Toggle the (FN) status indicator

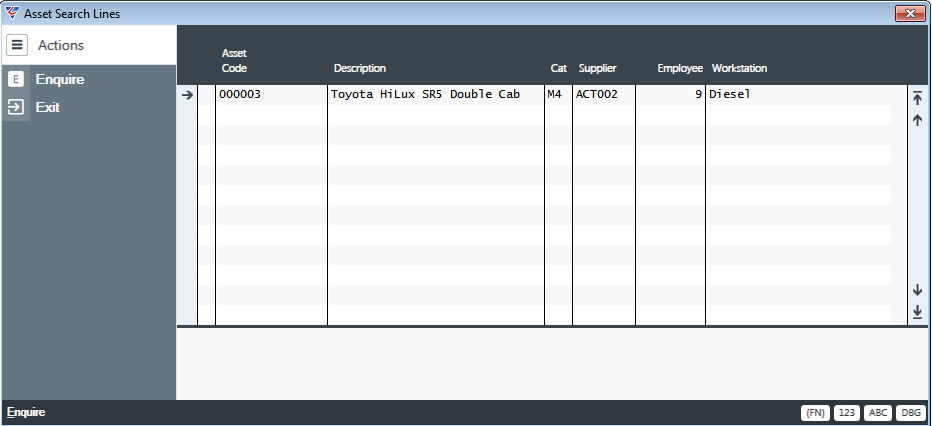point(816,412)
